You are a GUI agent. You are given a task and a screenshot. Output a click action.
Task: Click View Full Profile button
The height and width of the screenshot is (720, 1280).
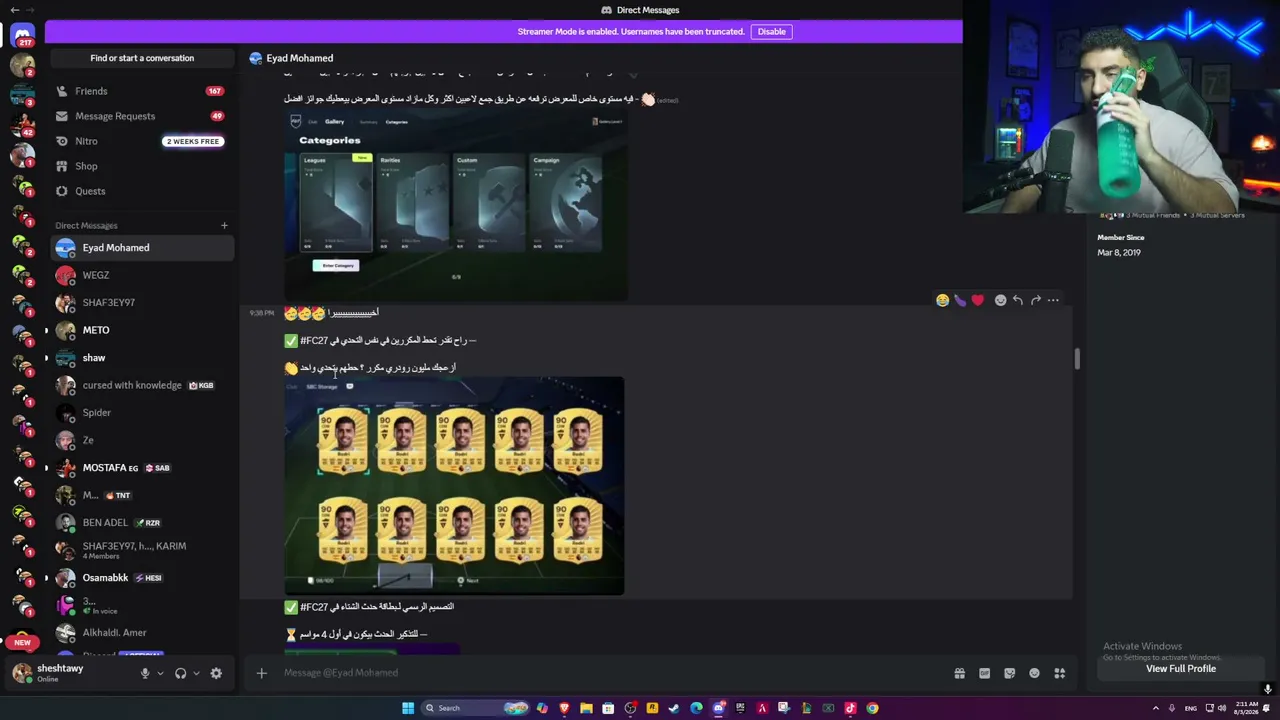(1181, 669)
